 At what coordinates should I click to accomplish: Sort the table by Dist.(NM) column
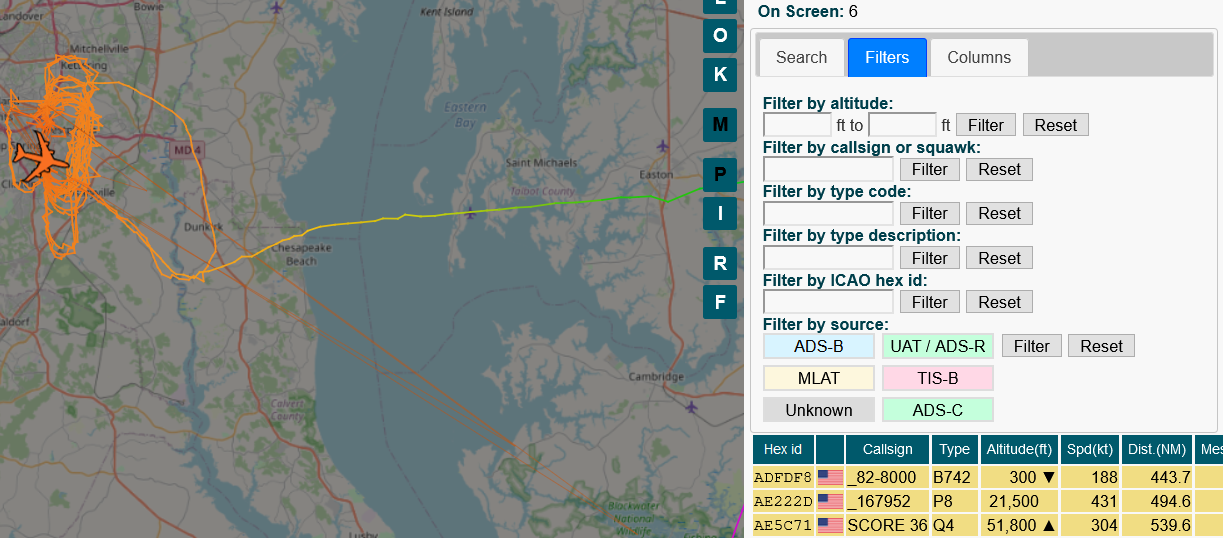click(1157, 450)
